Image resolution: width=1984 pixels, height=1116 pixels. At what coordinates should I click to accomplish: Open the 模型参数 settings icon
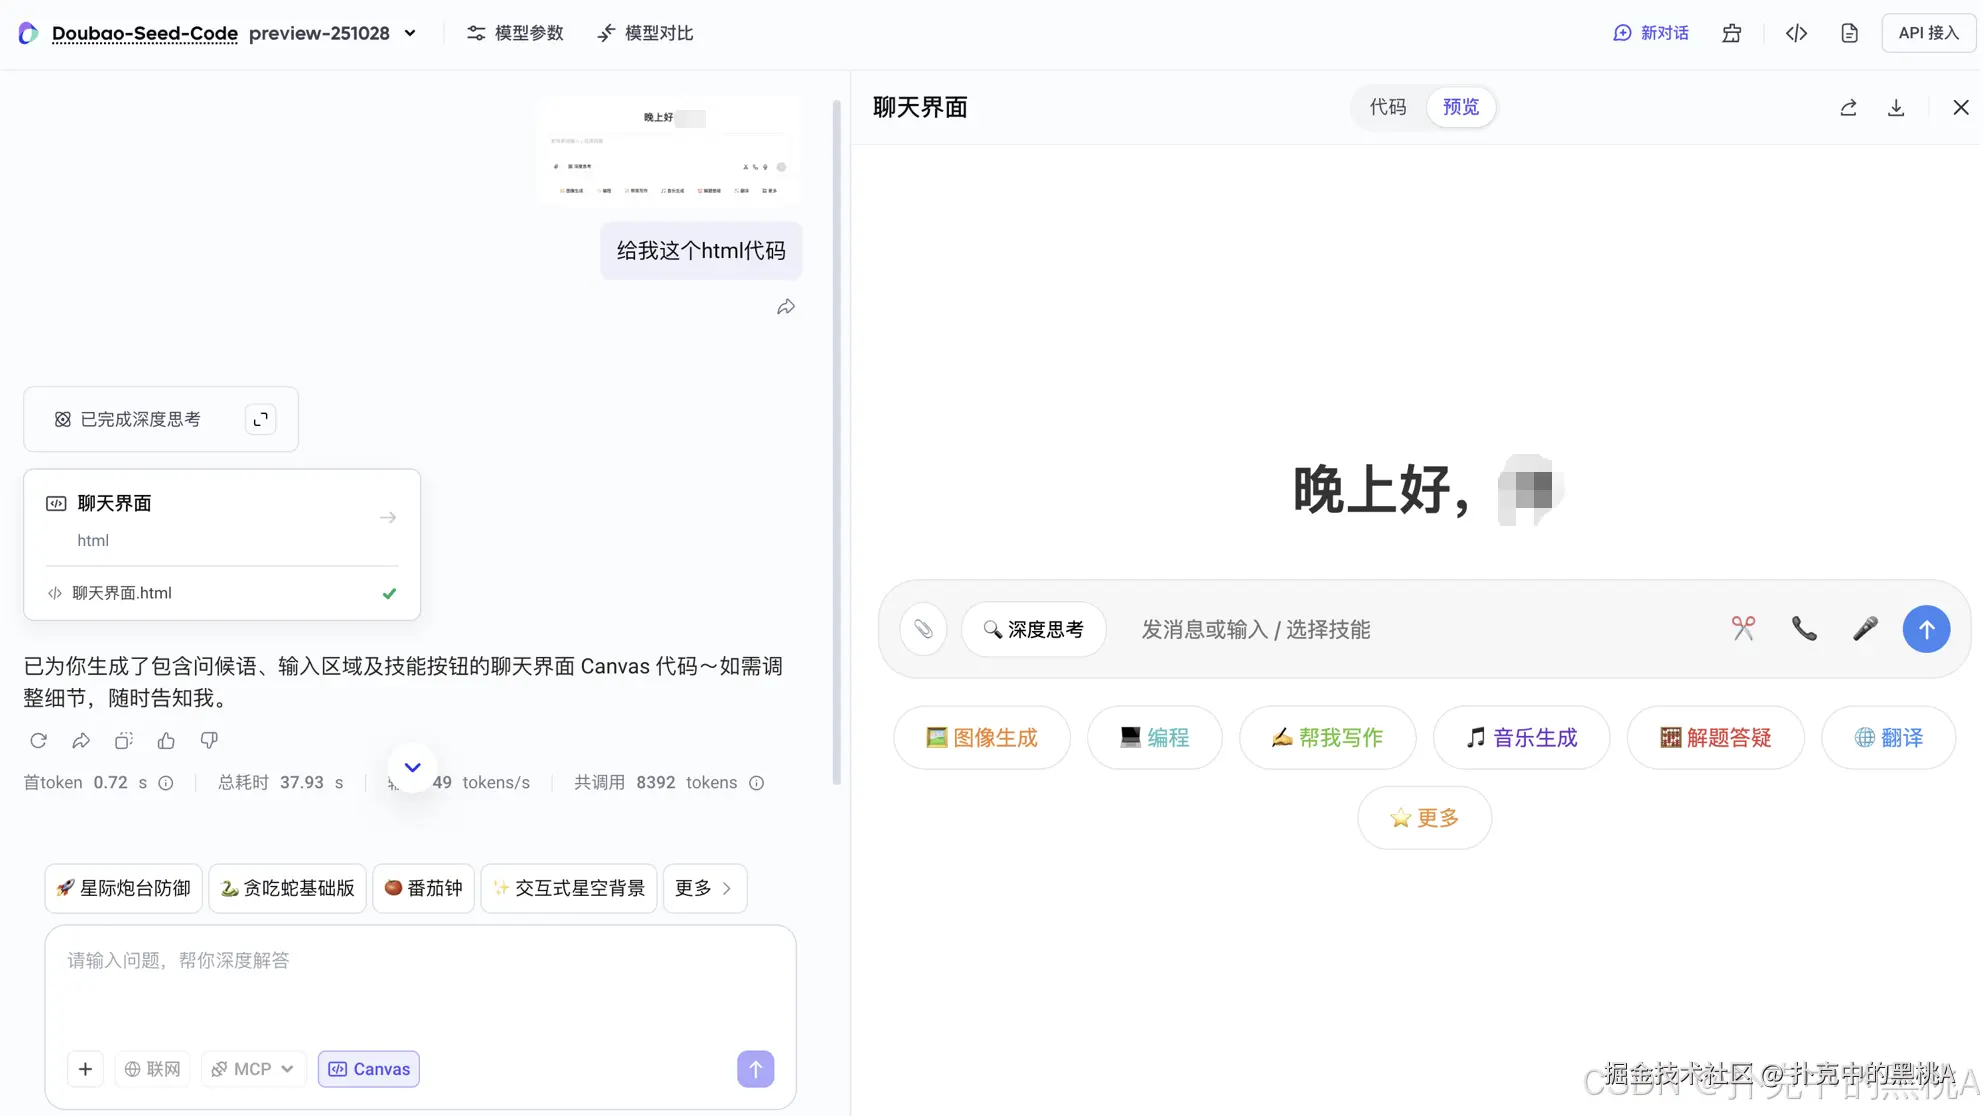477,32
